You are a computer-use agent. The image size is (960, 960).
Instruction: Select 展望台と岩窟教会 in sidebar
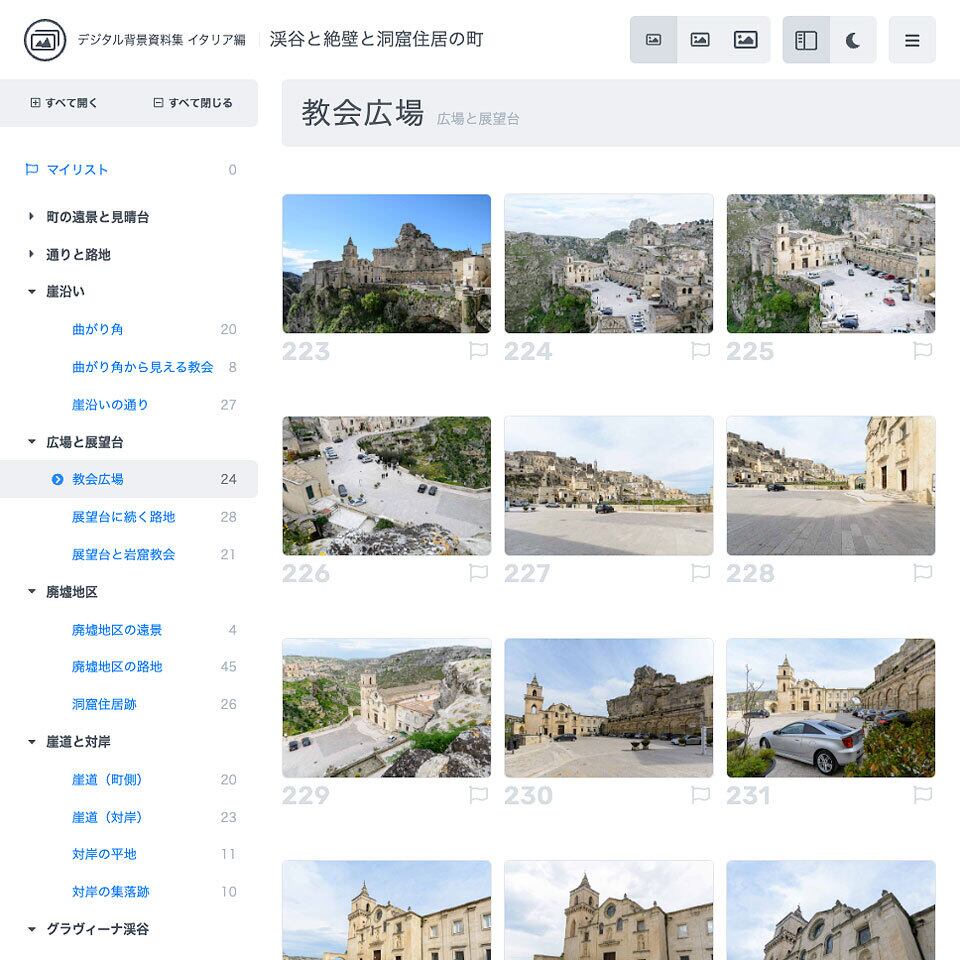point(123,555)
